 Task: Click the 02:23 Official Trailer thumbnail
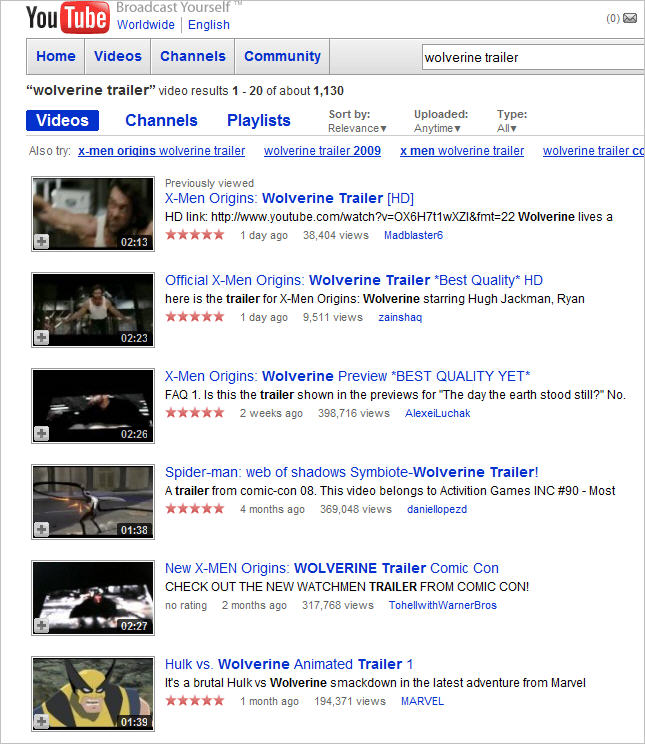93,309
